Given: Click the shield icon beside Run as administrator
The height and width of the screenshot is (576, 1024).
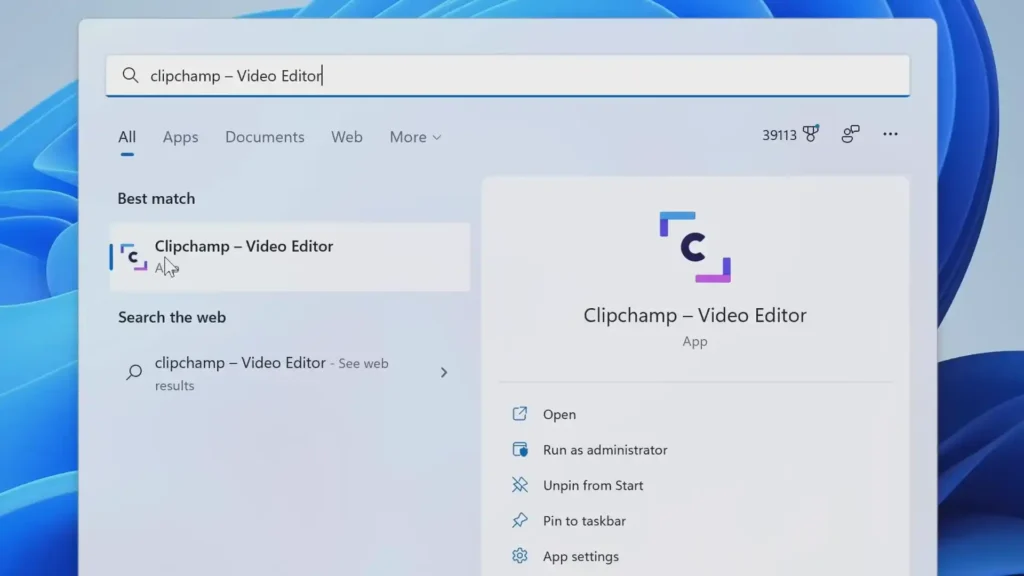Looking at the screenshot, I should (x=520, y=450).
